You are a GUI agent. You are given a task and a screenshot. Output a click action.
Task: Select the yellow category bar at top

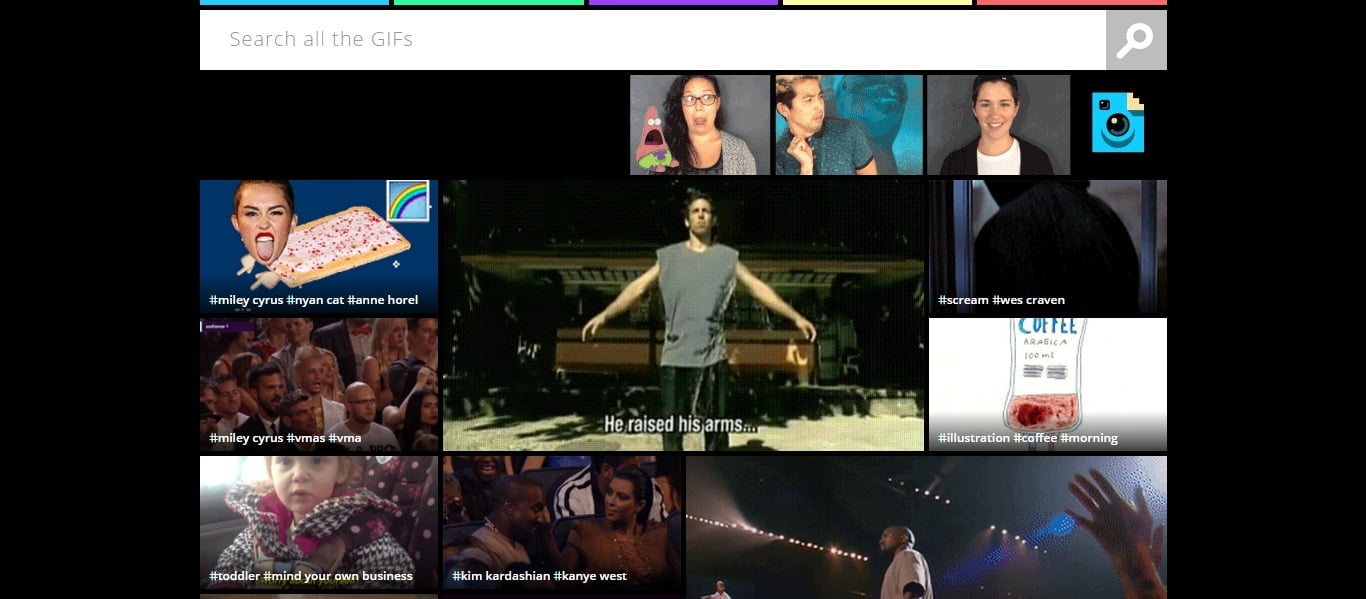pos(877,2)
